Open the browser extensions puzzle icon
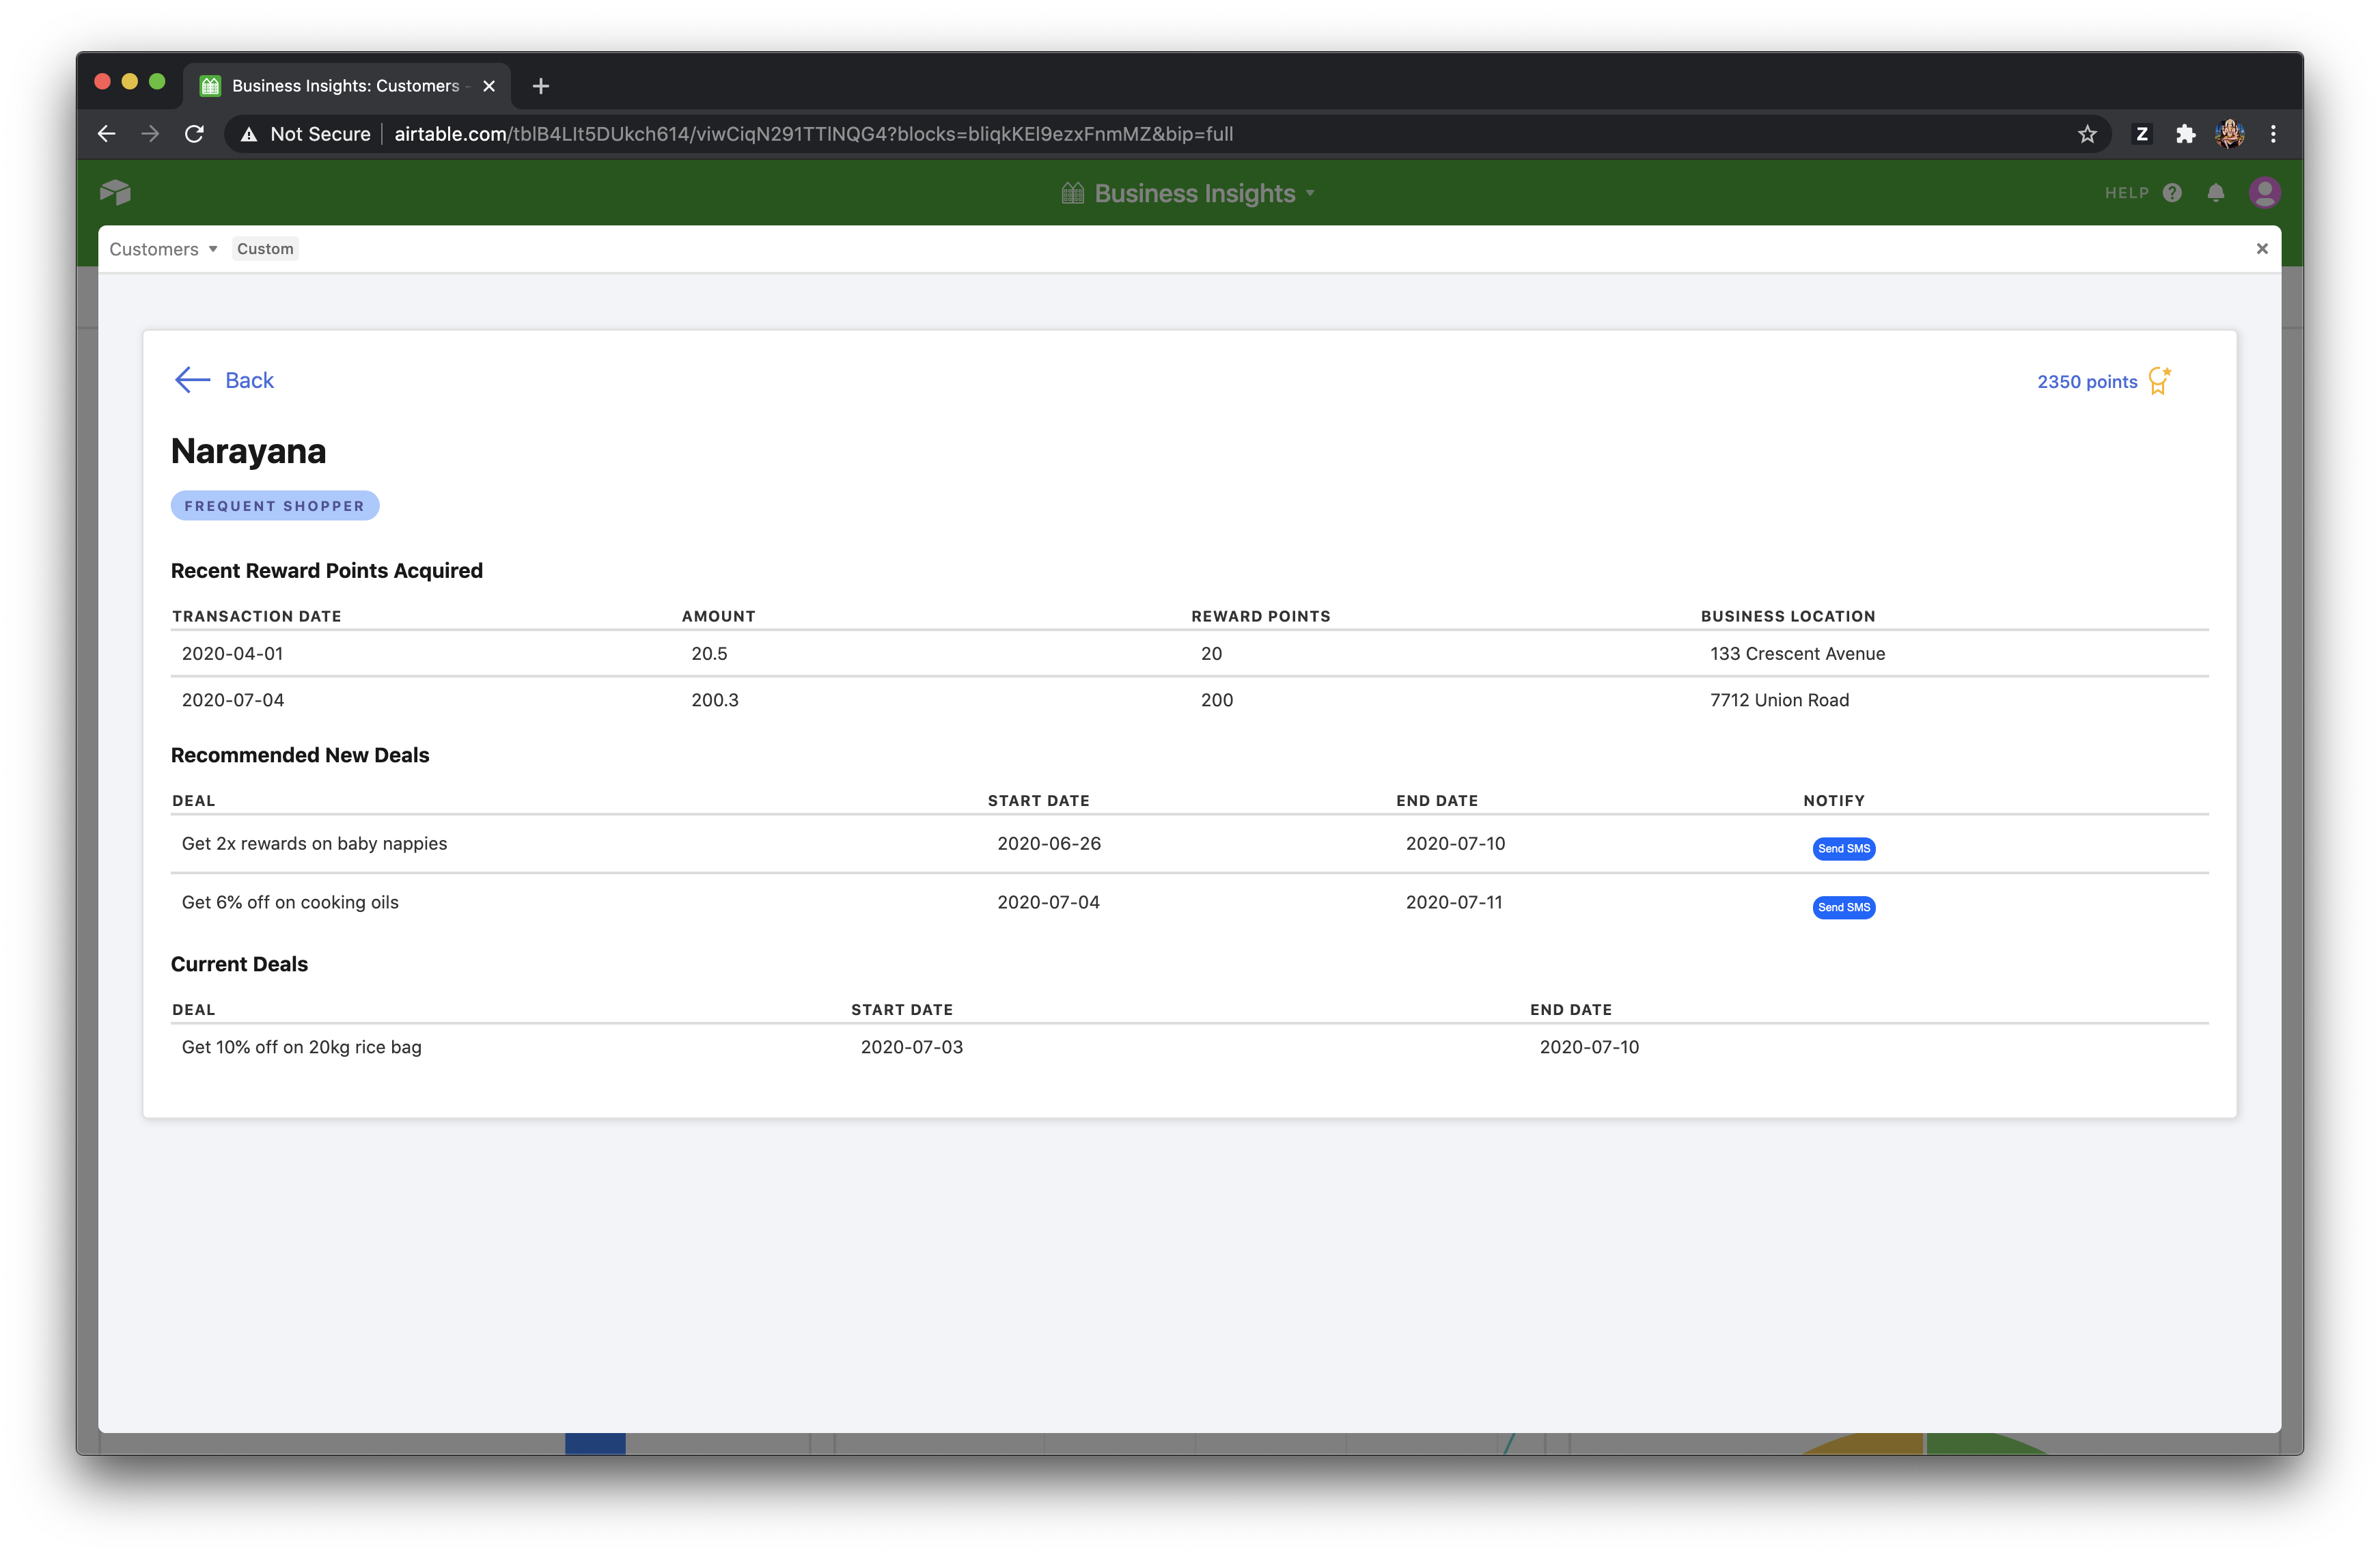 (x=2185, y=134)
